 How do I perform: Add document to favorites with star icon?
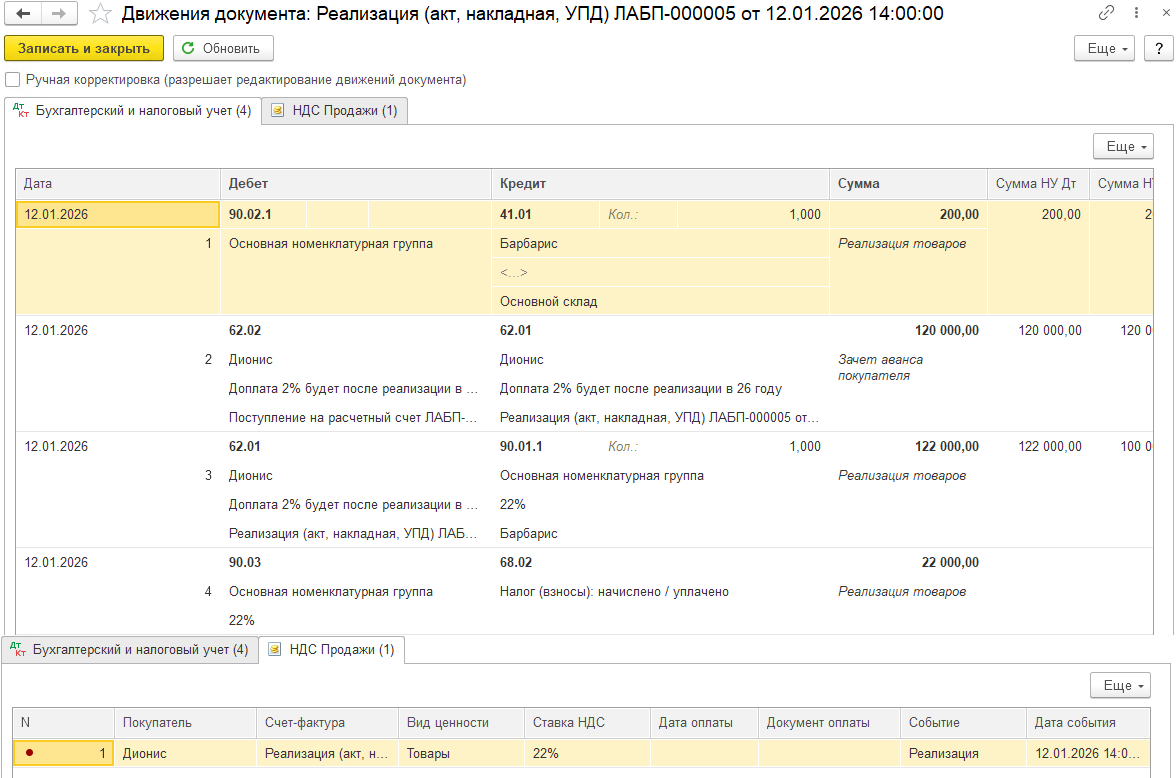(100, 14)
